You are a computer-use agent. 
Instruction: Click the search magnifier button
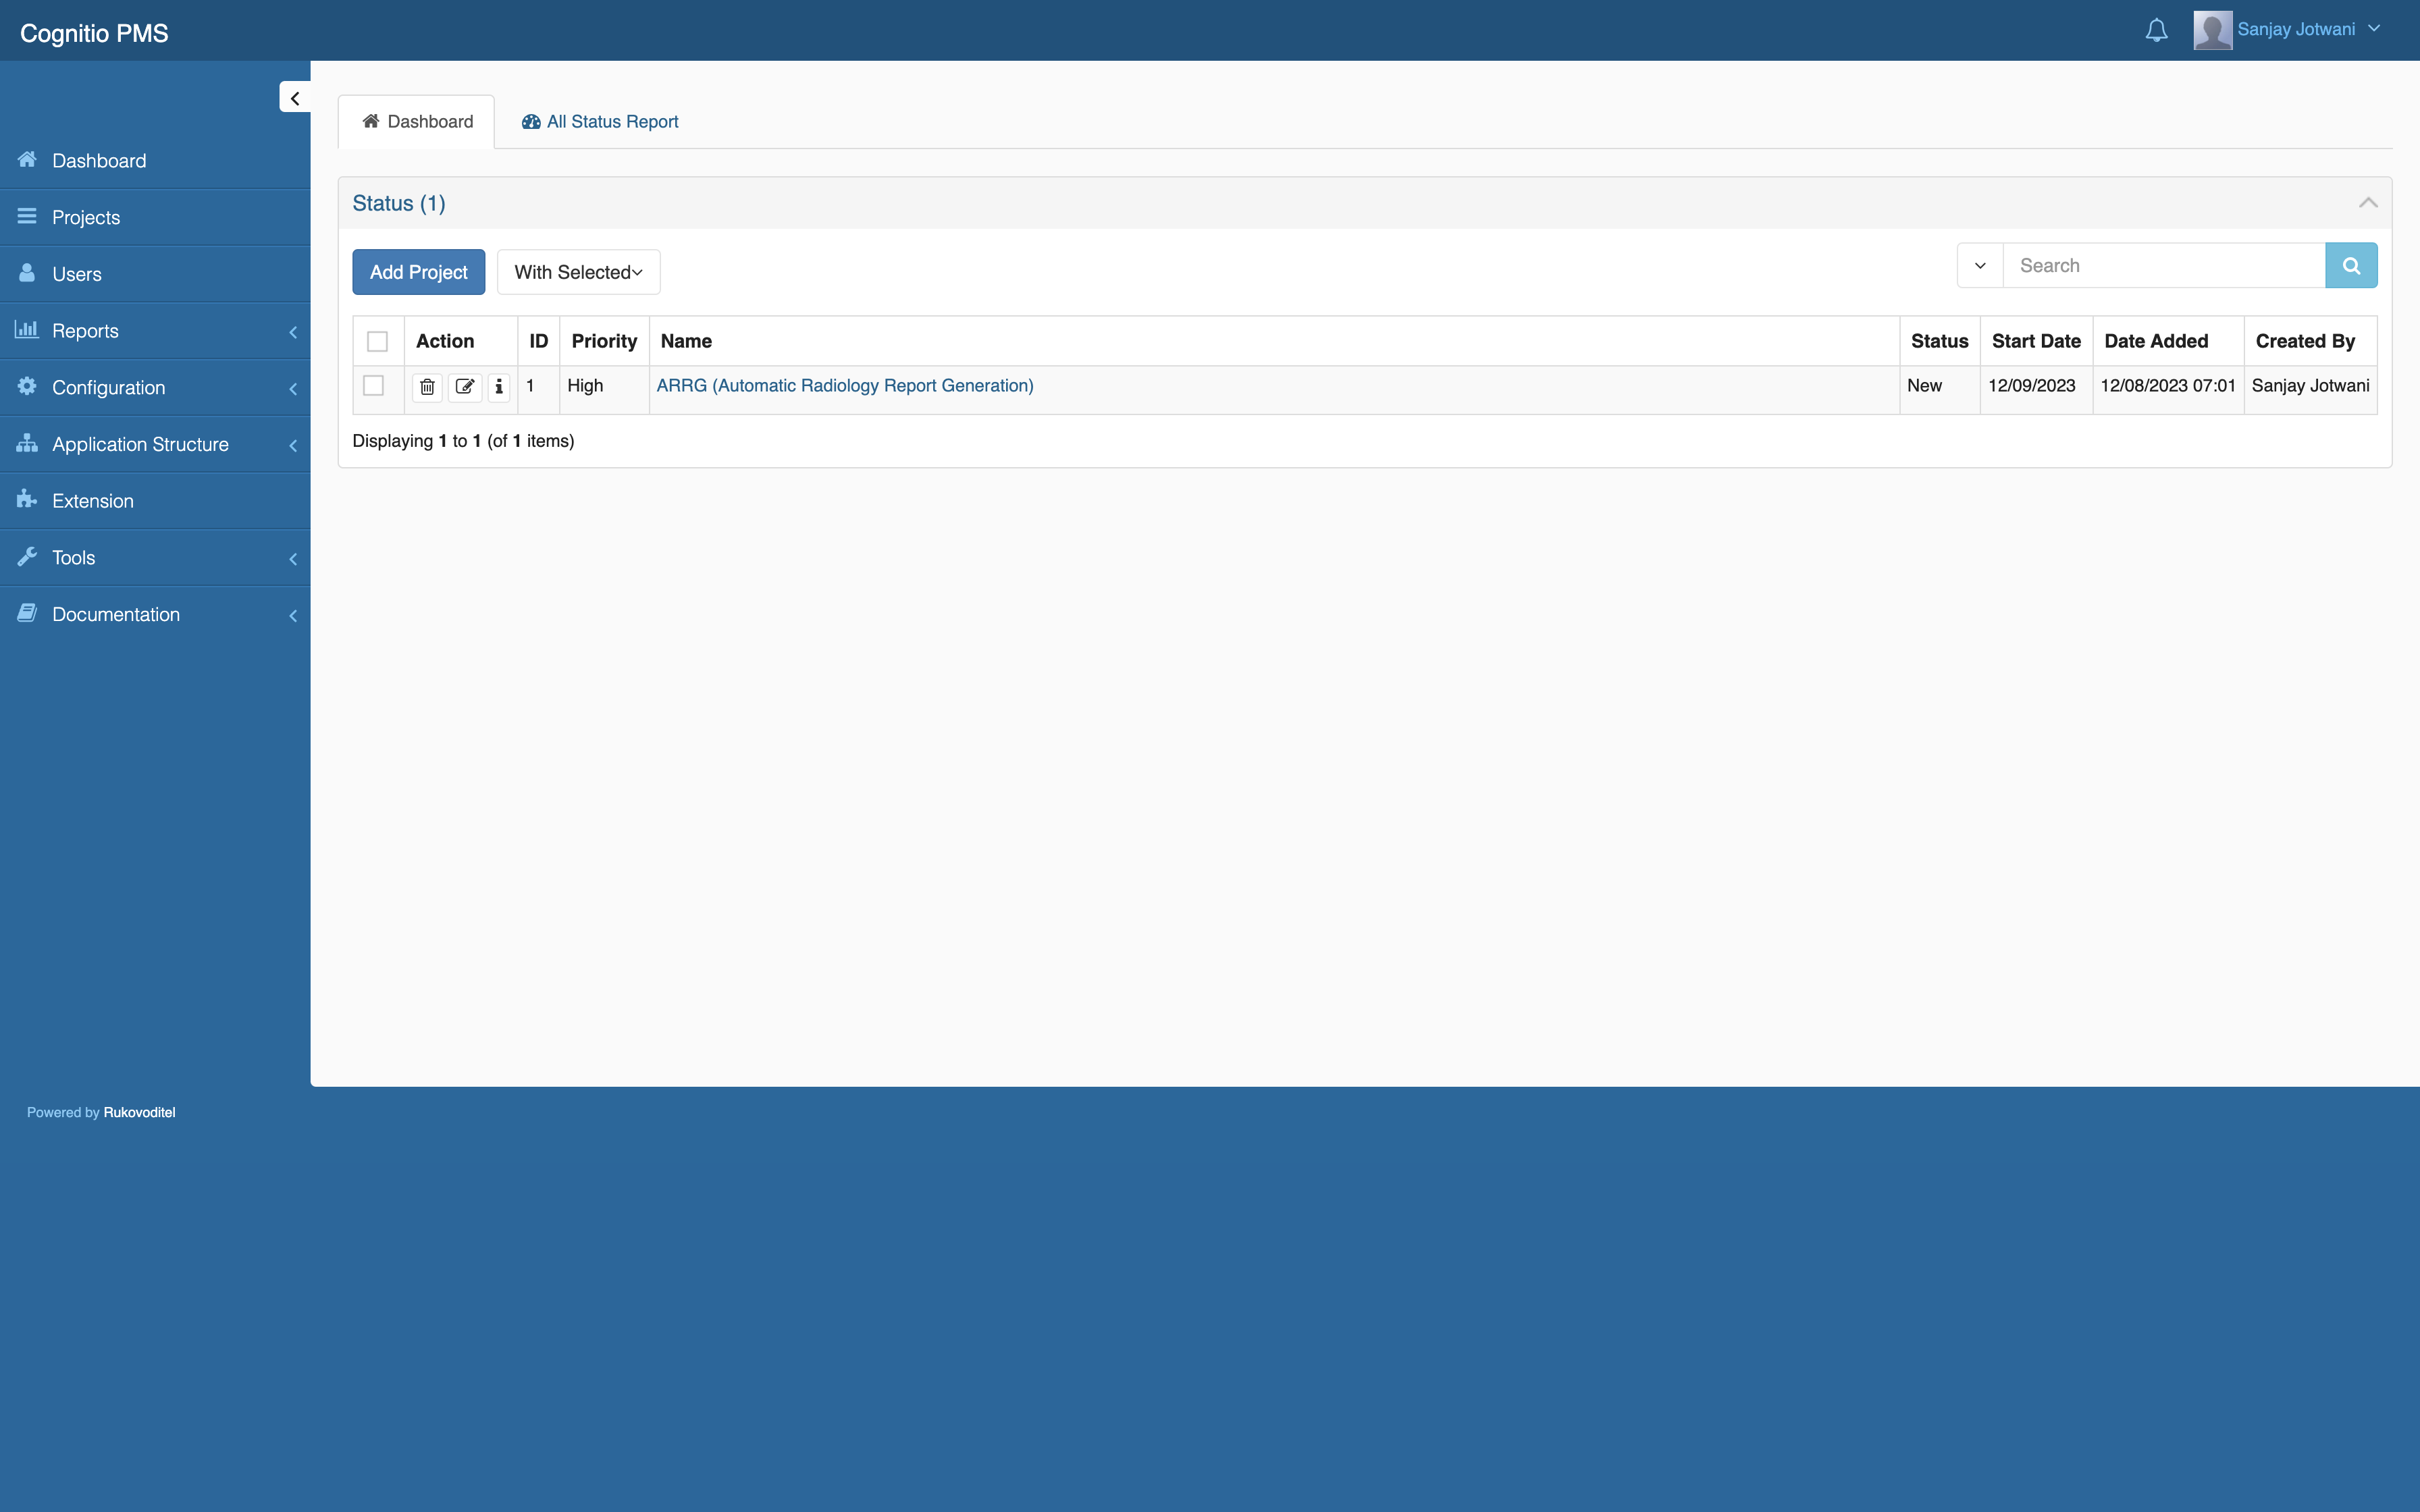click(x=2351, y=265)
